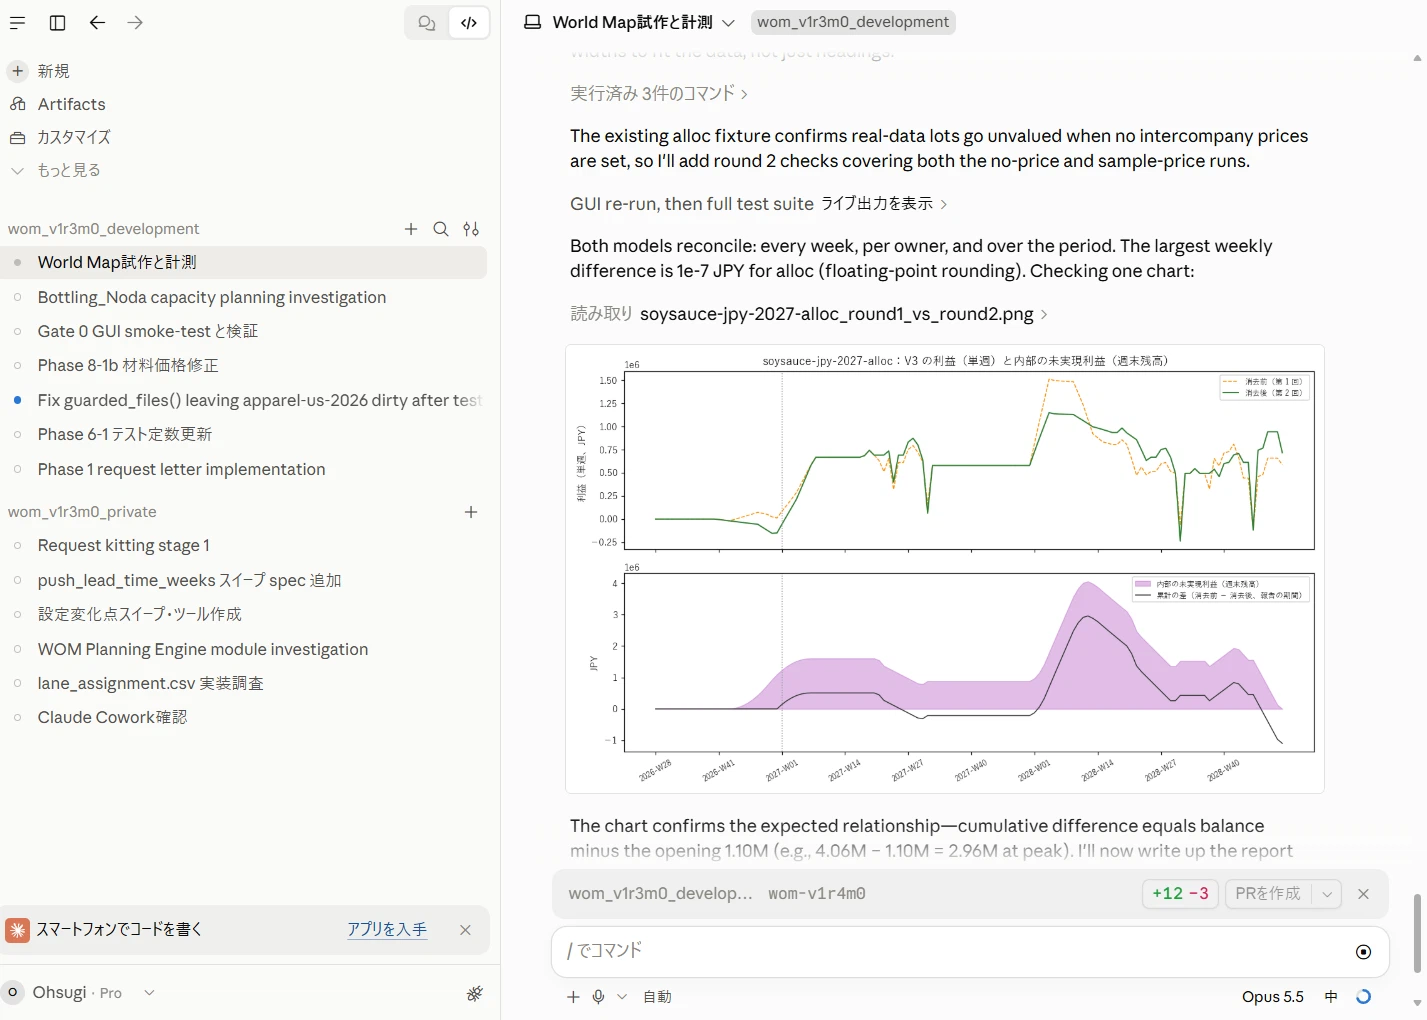Add new session in wom_v1r3m0_private
This screenshot has height=1020, width=1427.
(x=471, y=512)
